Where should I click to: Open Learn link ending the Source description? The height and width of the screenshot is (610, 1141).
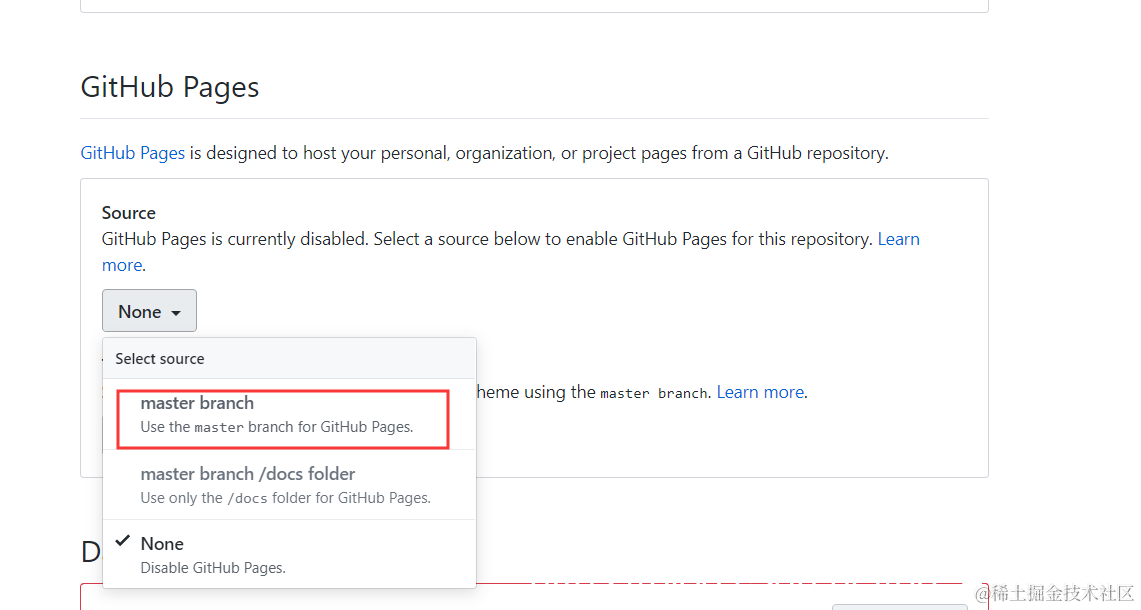pyautogui.click(x=899, y=239)
